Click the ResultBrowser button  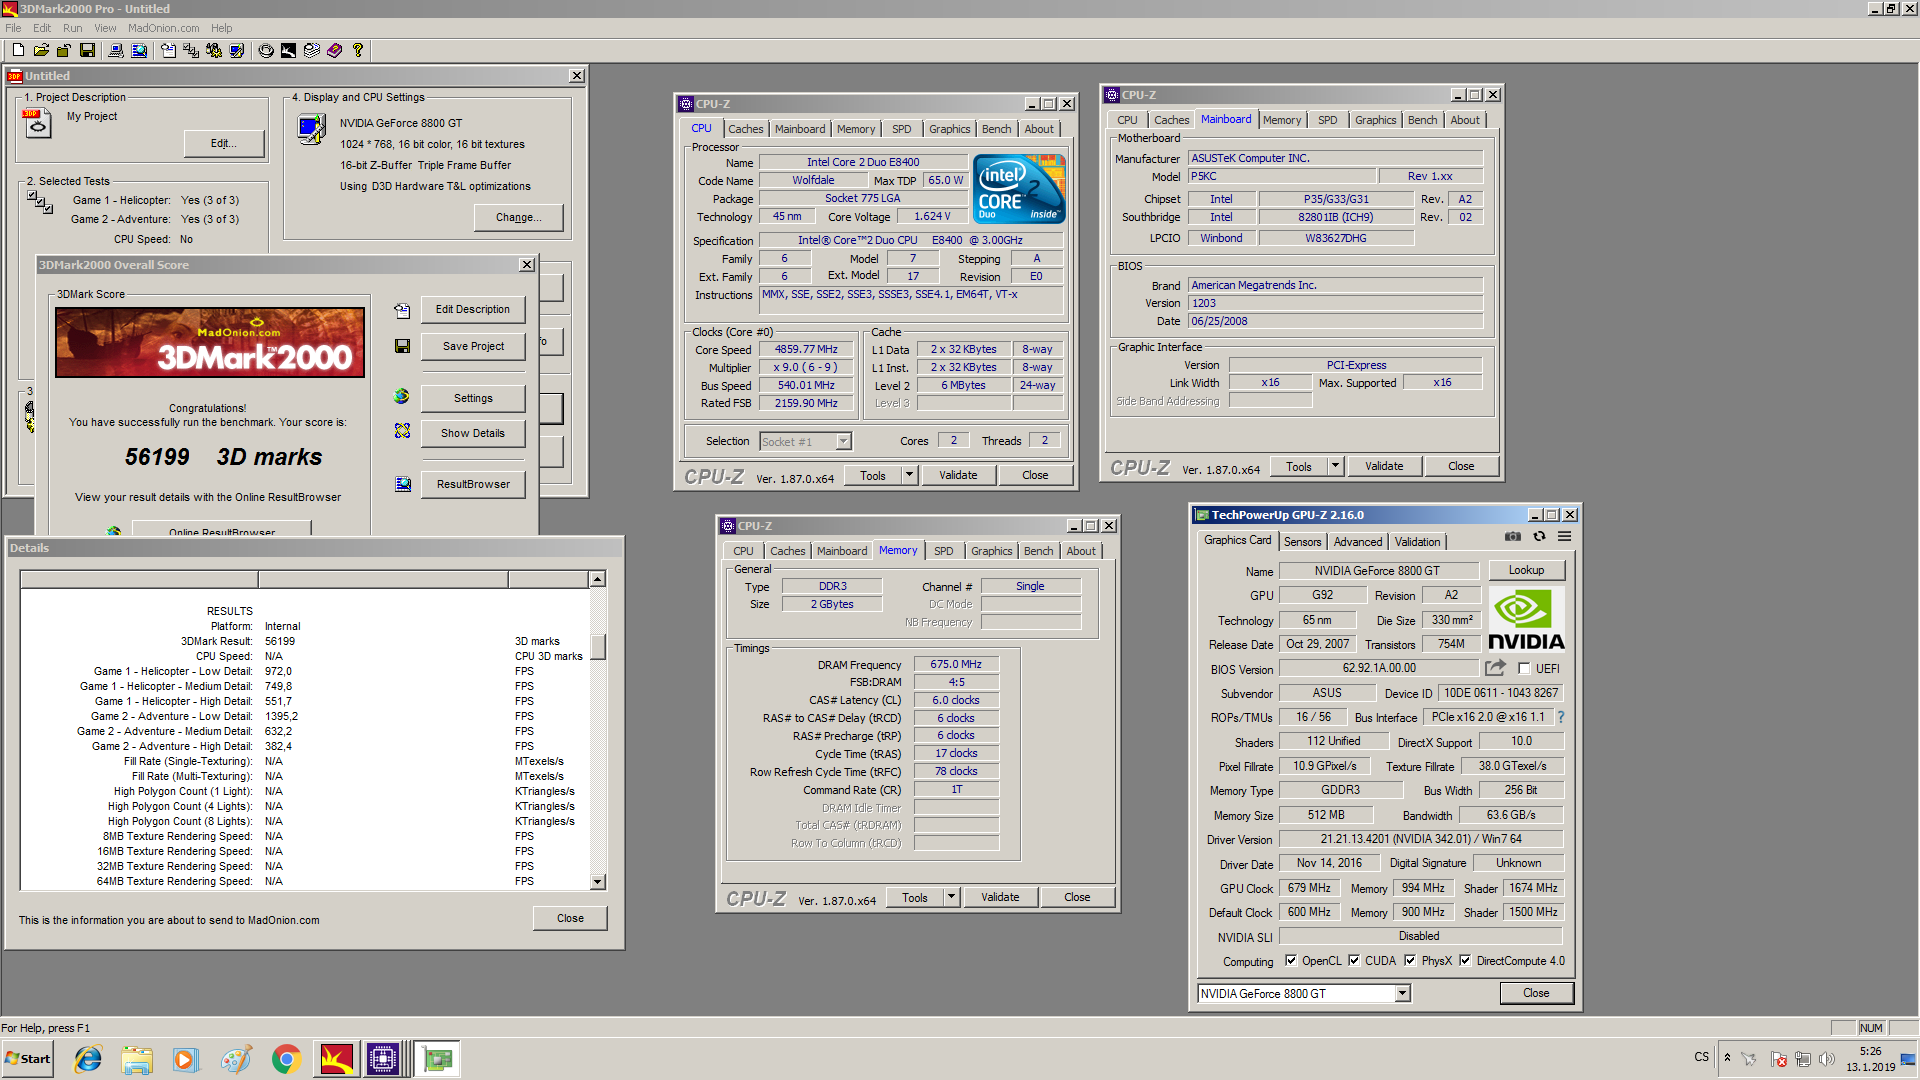coord(473,484)
